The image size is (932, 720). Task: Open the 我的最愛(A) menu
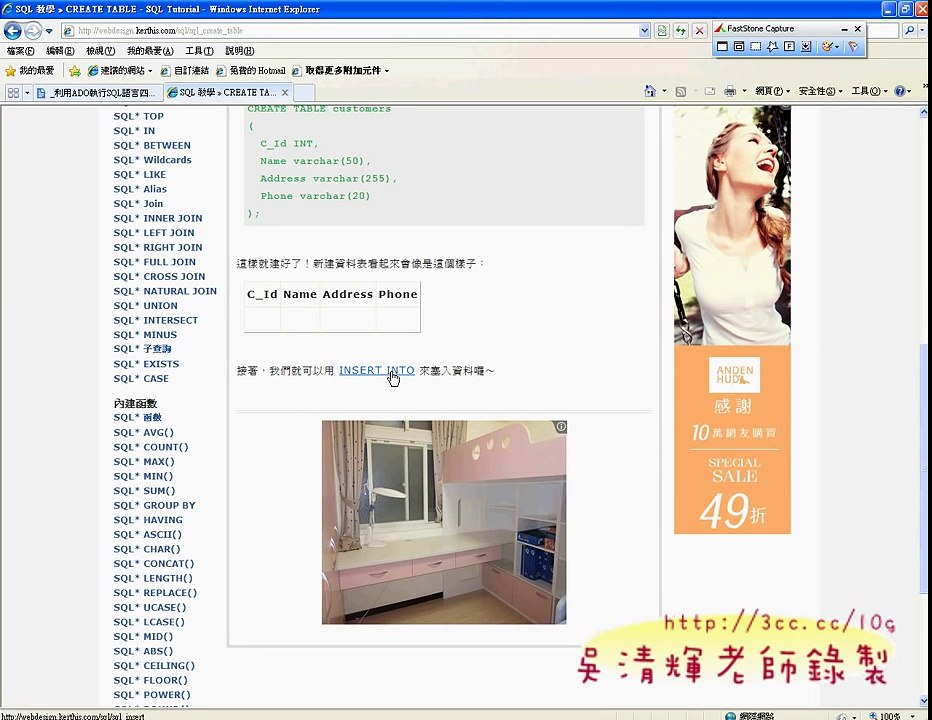pos(150,51)
